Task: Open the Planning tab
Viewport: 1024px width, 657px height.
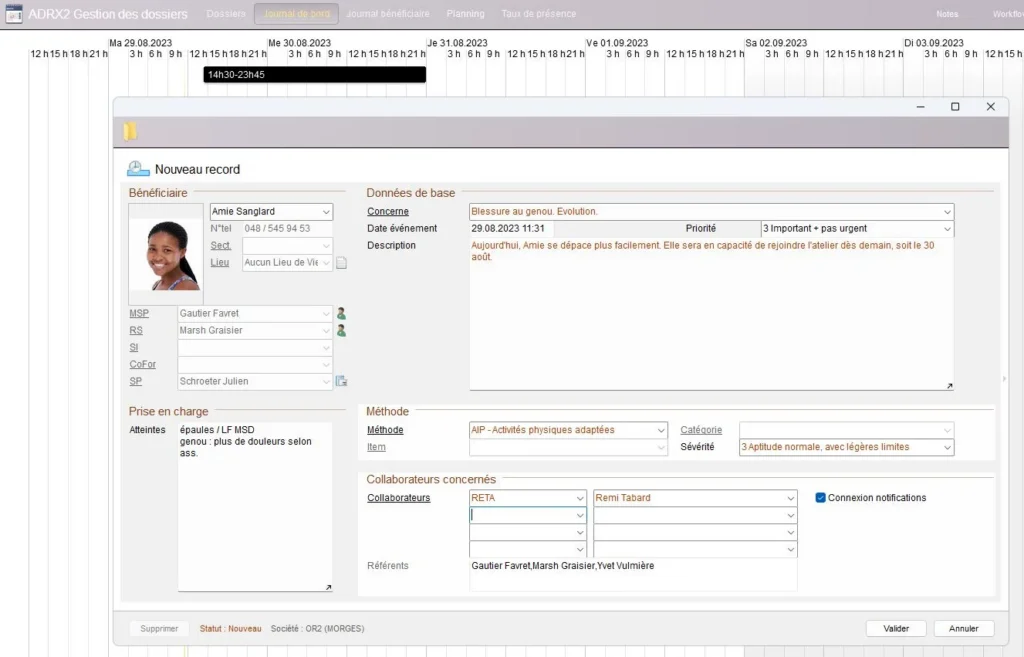Action: point(466,14)
